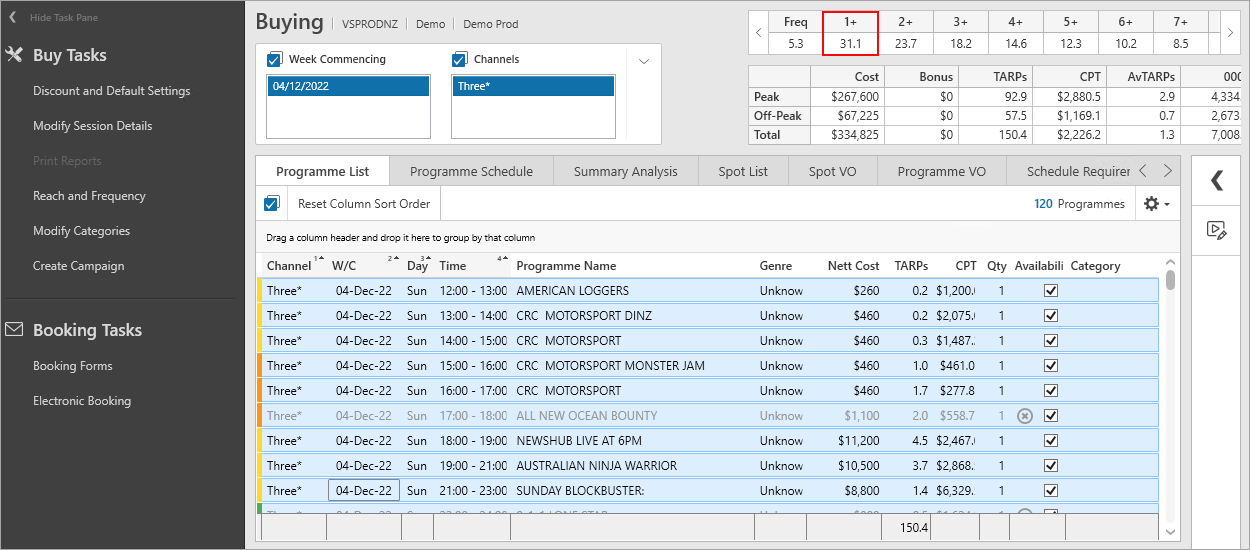Open the dropdown arrow next to the gear icon
Image resolution: width=1250 pixels, height=550 pixels.
point(1166,204)
